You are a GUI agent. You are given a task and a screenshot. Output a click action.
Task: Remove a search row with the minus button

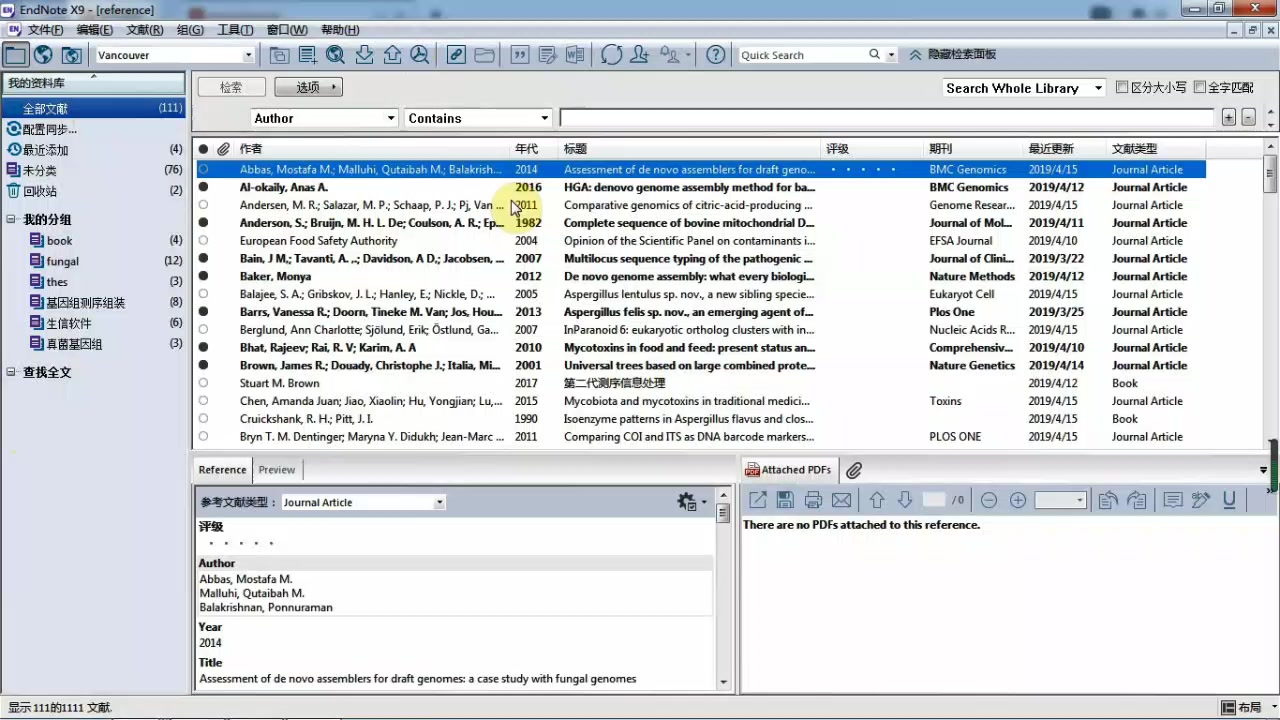coord(1248,118)
